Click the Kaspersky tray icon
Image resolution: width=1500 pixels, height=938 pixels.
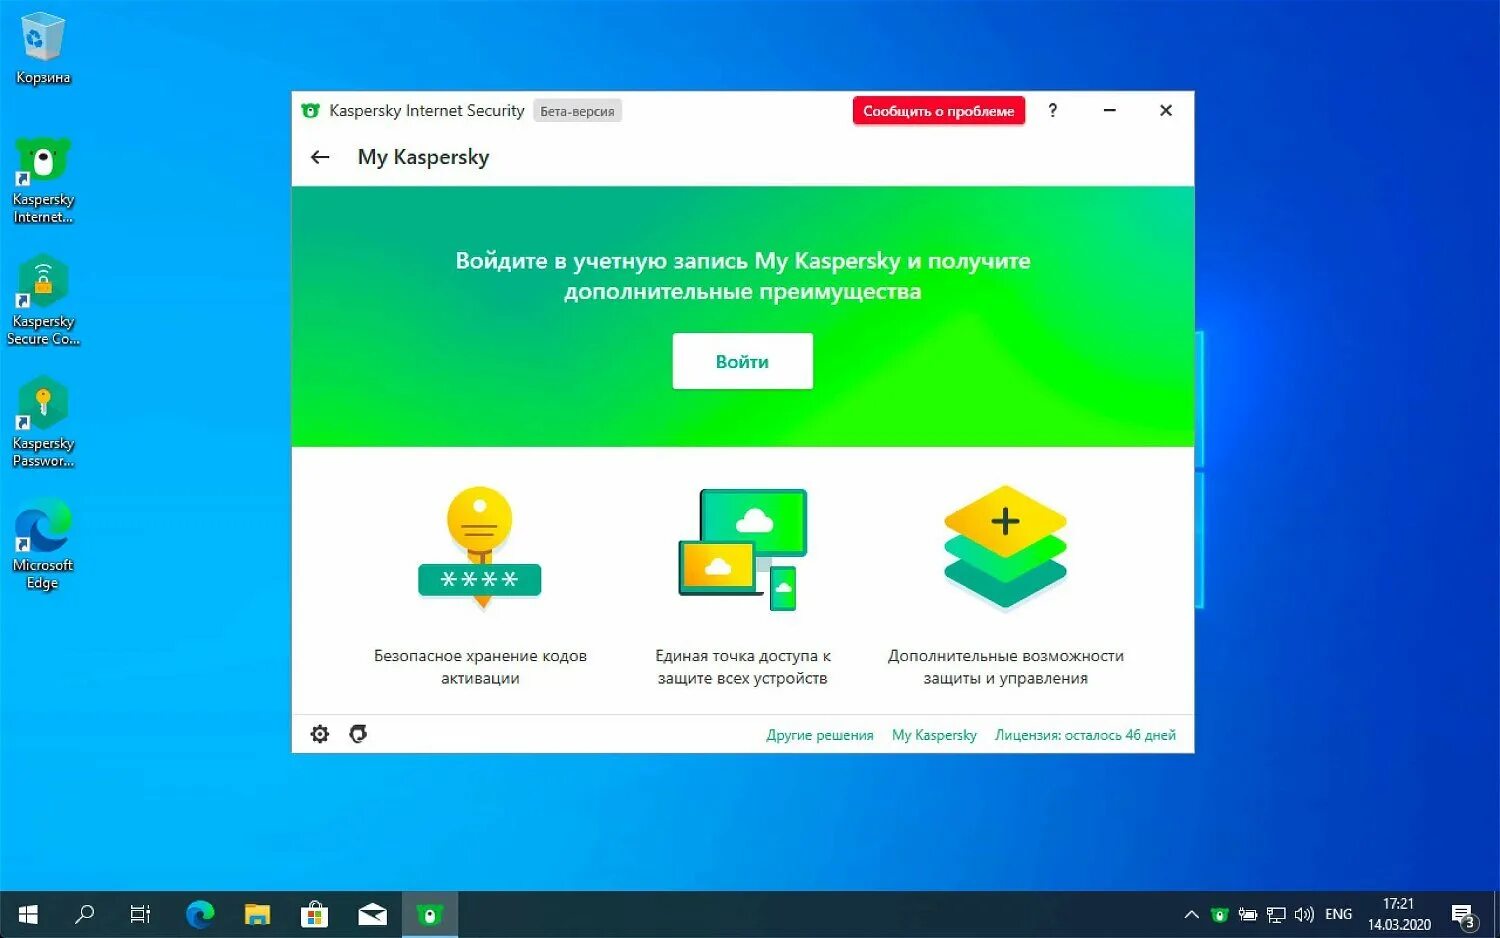(1219, 915)
